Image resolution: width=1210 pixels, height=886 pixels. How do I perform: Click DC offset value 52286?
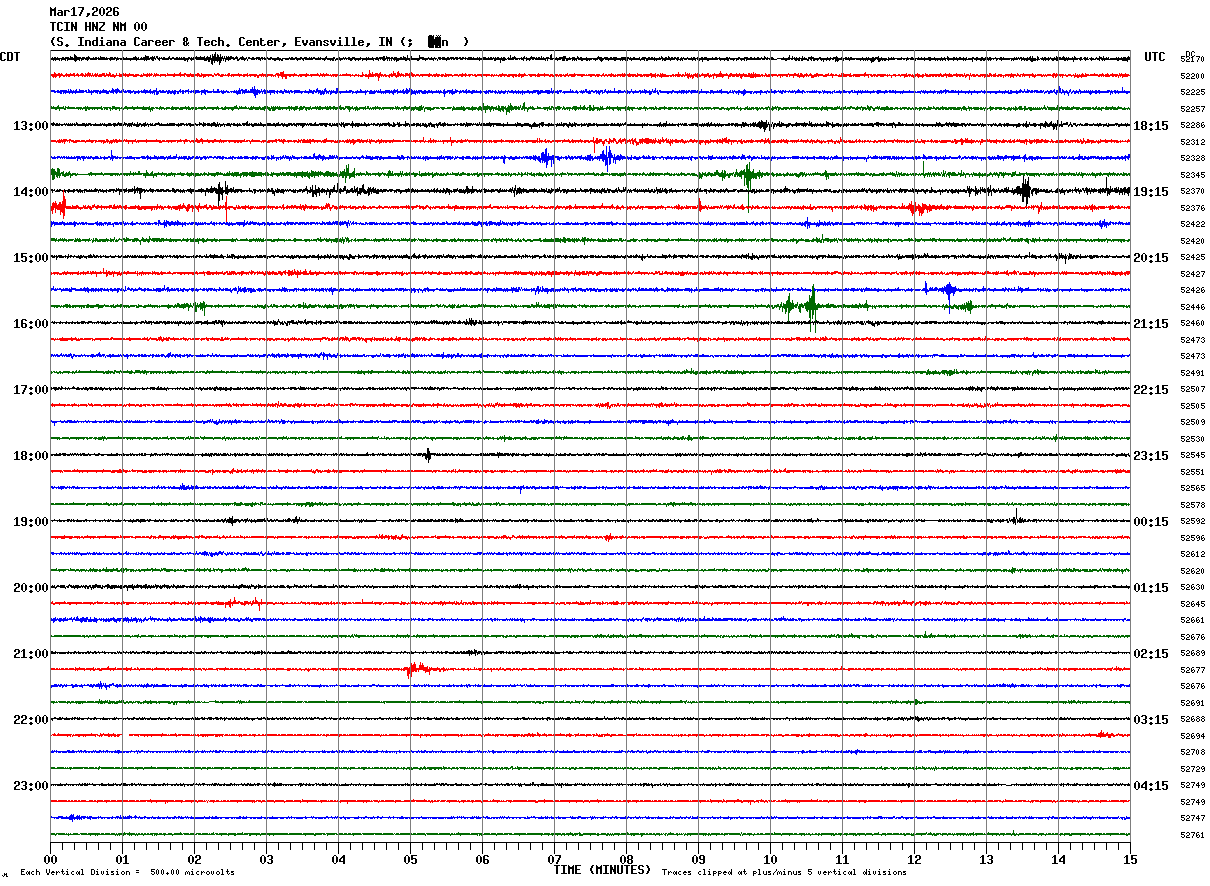click(x=1192, y=126)
